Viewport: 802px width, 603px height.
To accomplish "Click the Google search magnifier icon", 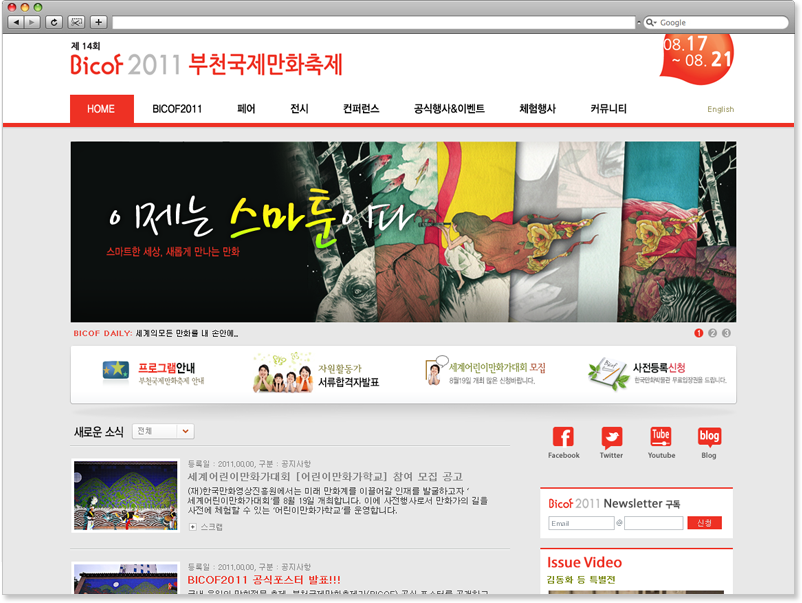I will [650, 23].
